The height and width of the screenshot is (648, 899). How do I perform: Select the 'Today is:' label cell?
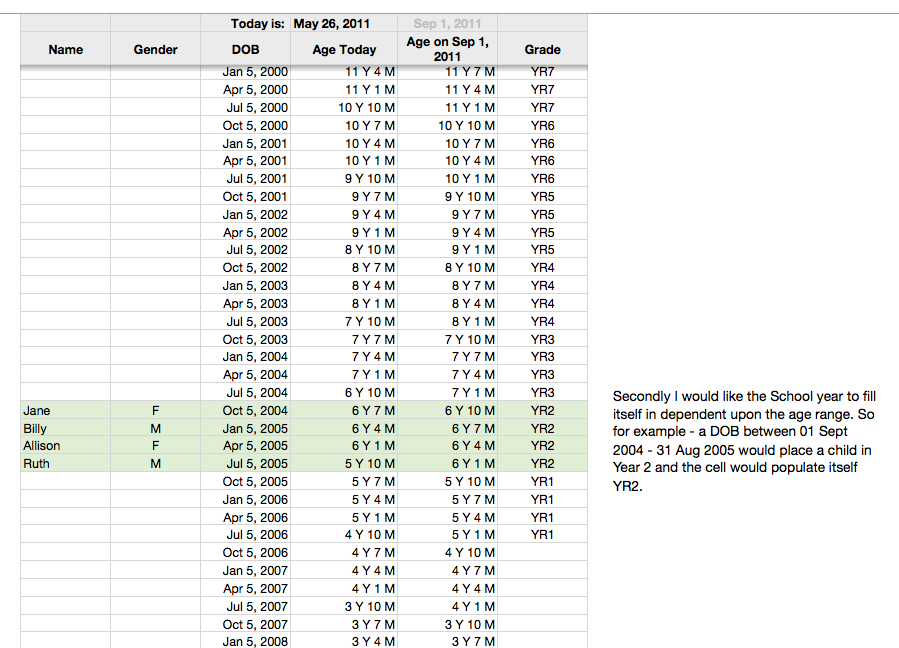click(x=245, y=24)
